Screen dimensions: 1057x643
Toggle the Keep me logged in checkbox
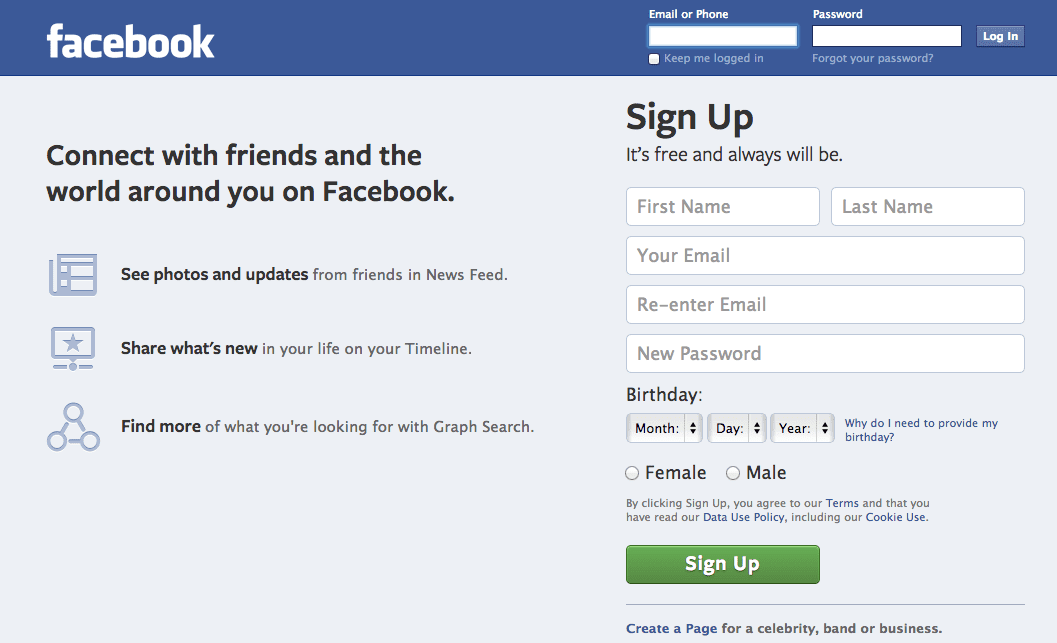[654, 59]
